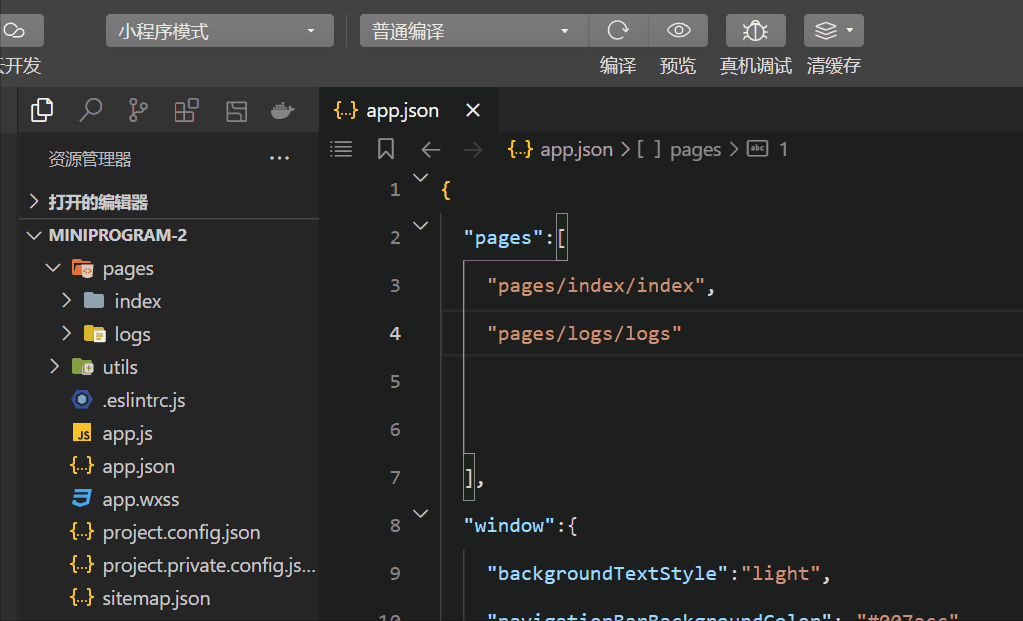Viewport: 1023px width, 621px height.
Task: Go forward with the right arrow icon
Action: tap(472, 149)
